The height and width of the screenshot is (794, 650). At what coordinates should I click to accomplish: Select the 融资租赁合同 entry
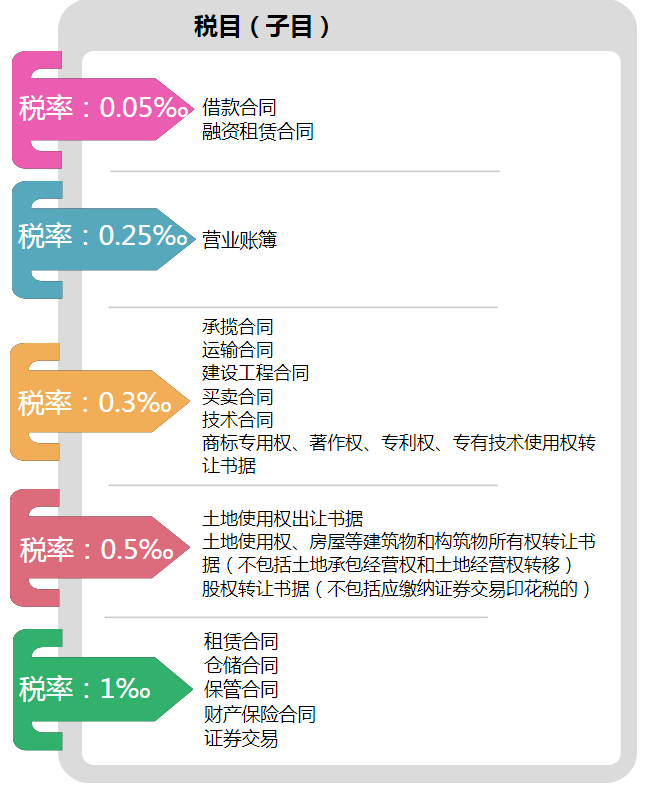point(258,132)
